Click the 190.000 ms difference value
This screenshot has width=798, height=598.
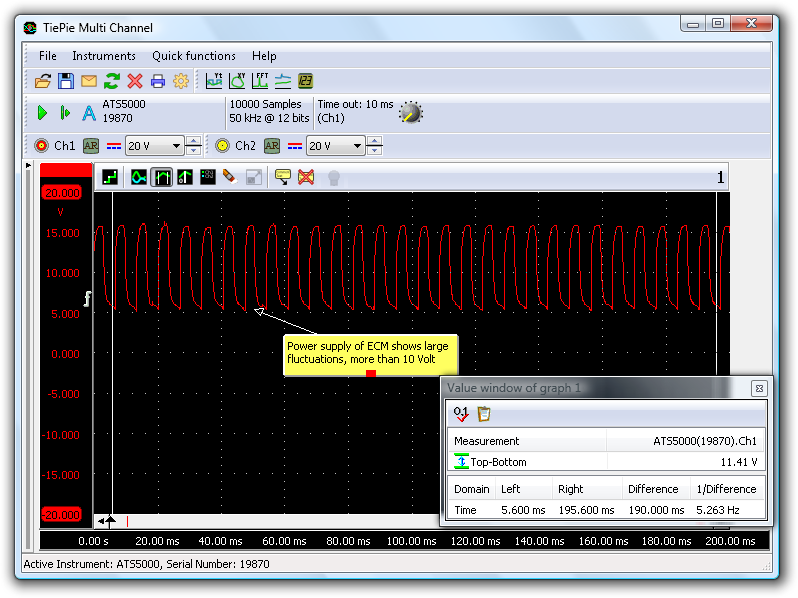656,510
